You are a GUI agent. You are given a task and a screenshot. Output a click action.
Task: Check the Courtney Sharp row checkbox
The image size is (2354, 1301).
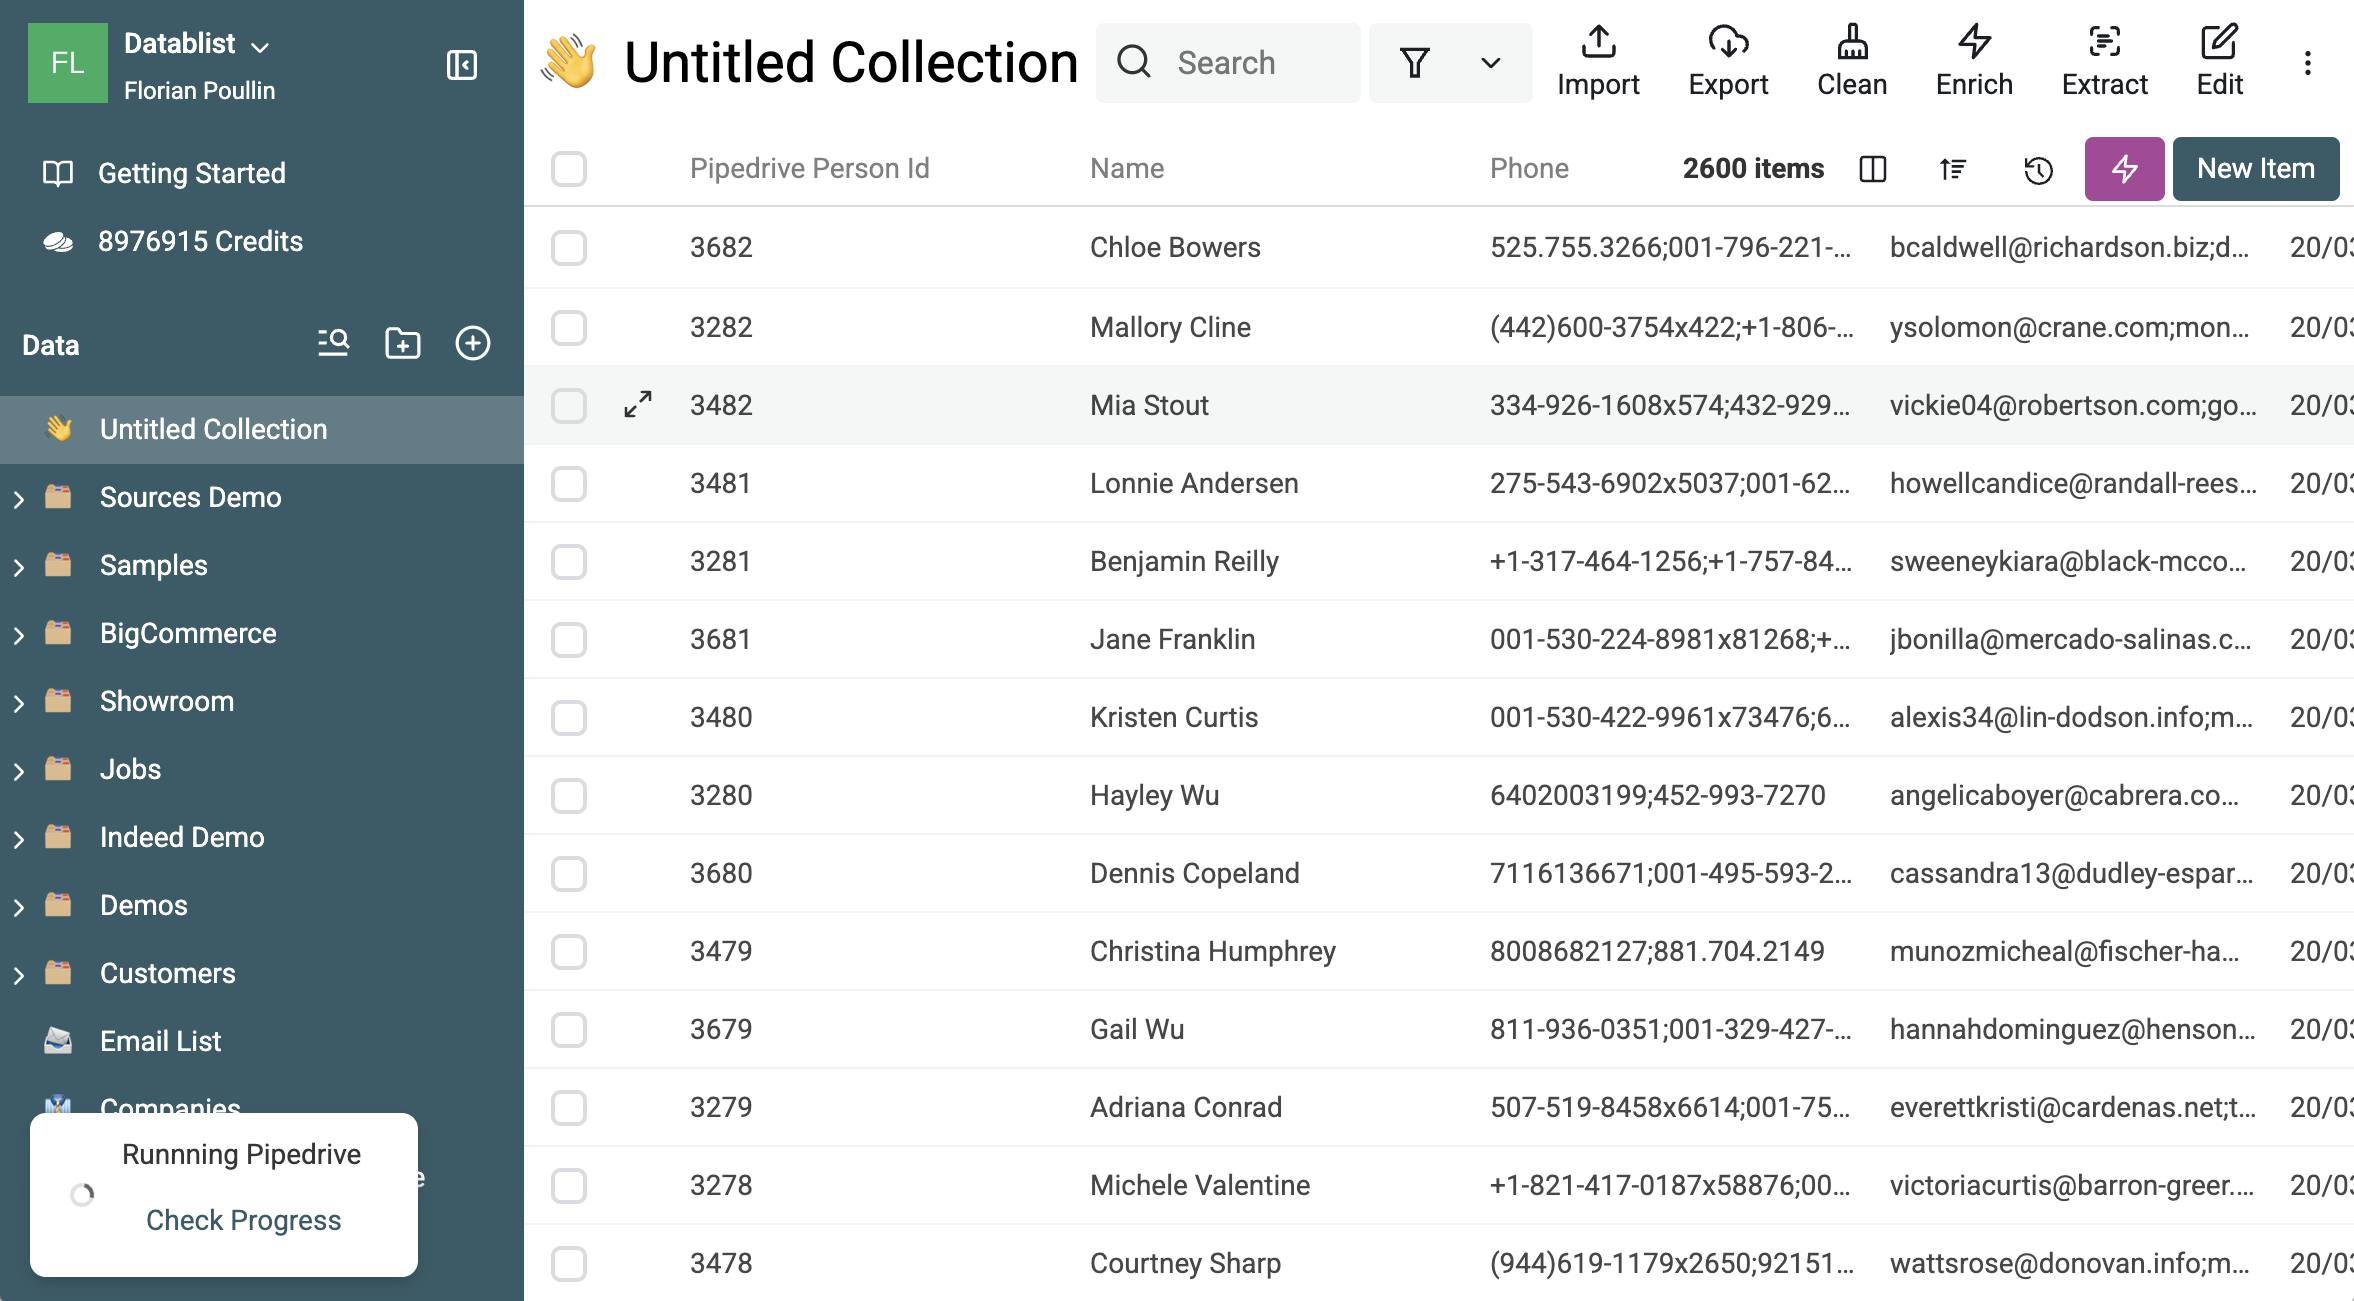(569, 1263)
